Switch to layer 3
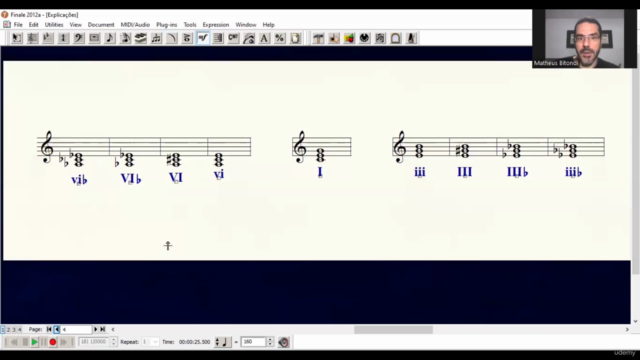Image resolution: width=640 pixels, height=360 pixels. click(14, 329)
